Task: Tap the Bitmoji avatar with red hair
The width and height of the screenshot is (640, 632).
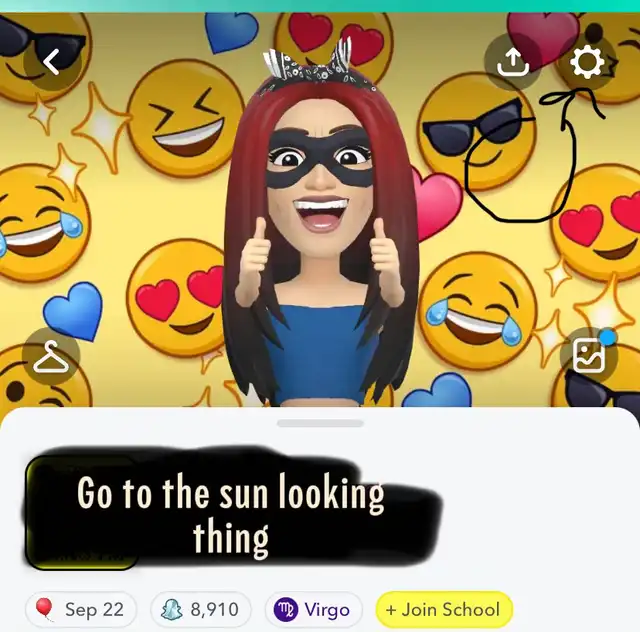Action: [321, 229]
